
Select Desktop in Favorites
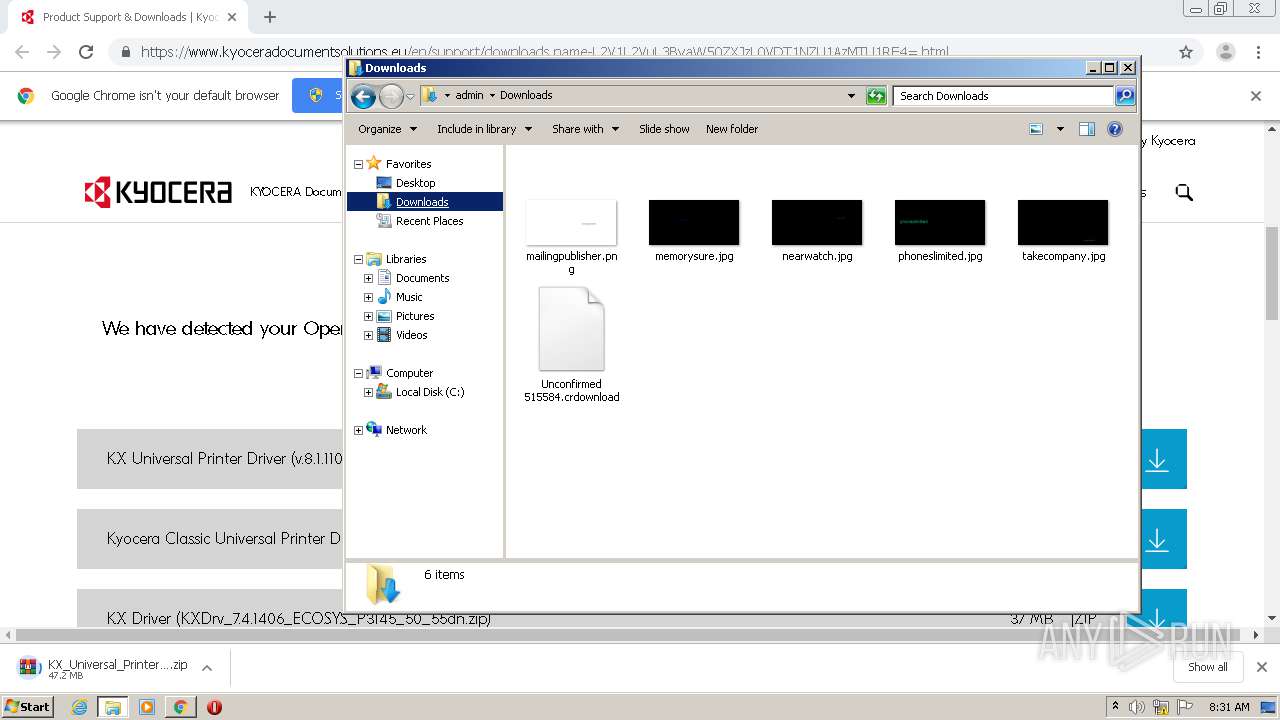[x=415, y=183]
